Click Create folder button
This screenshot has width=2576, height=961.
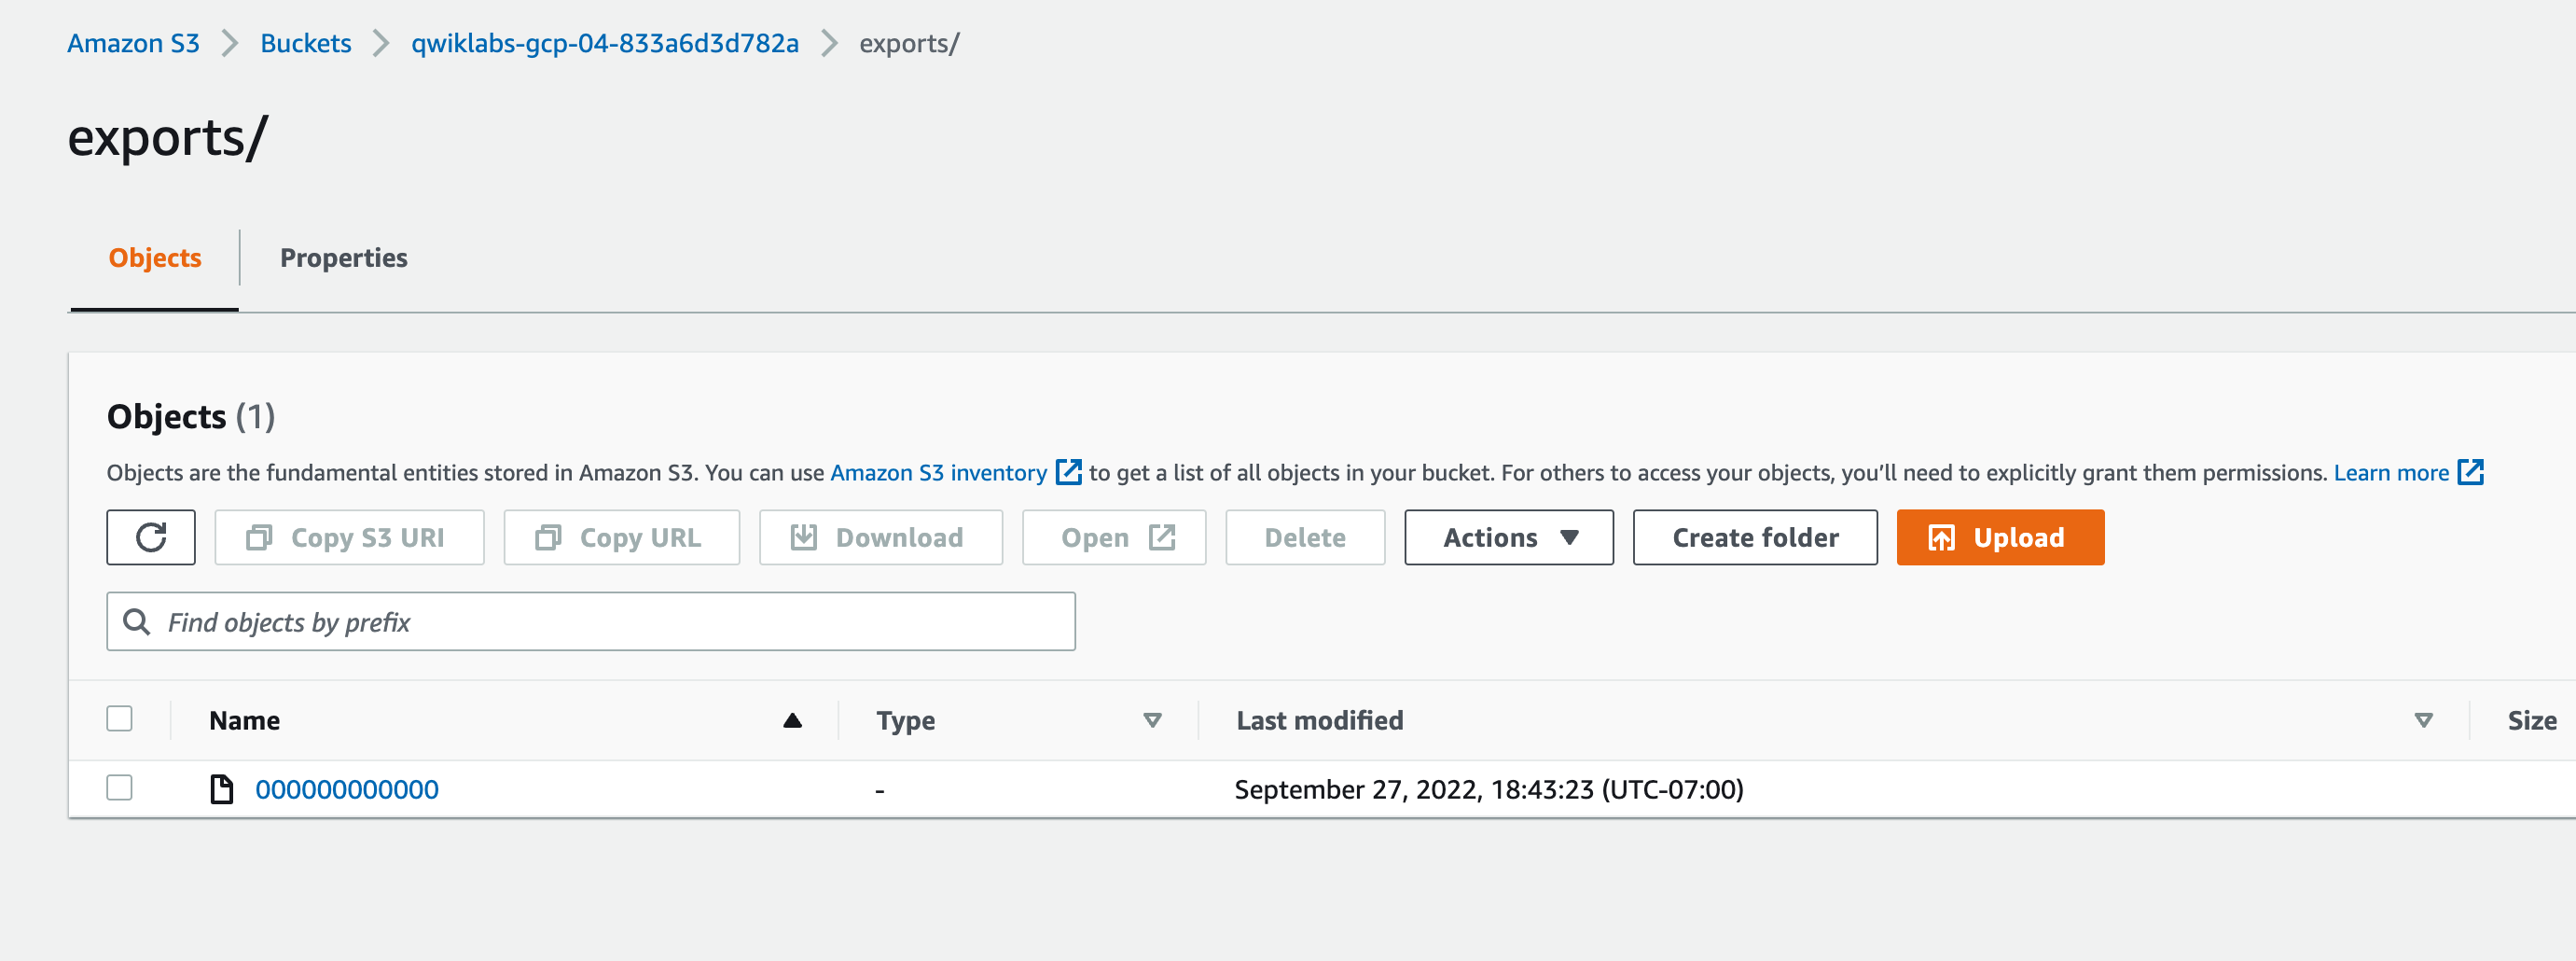(x=1755, y=537)
